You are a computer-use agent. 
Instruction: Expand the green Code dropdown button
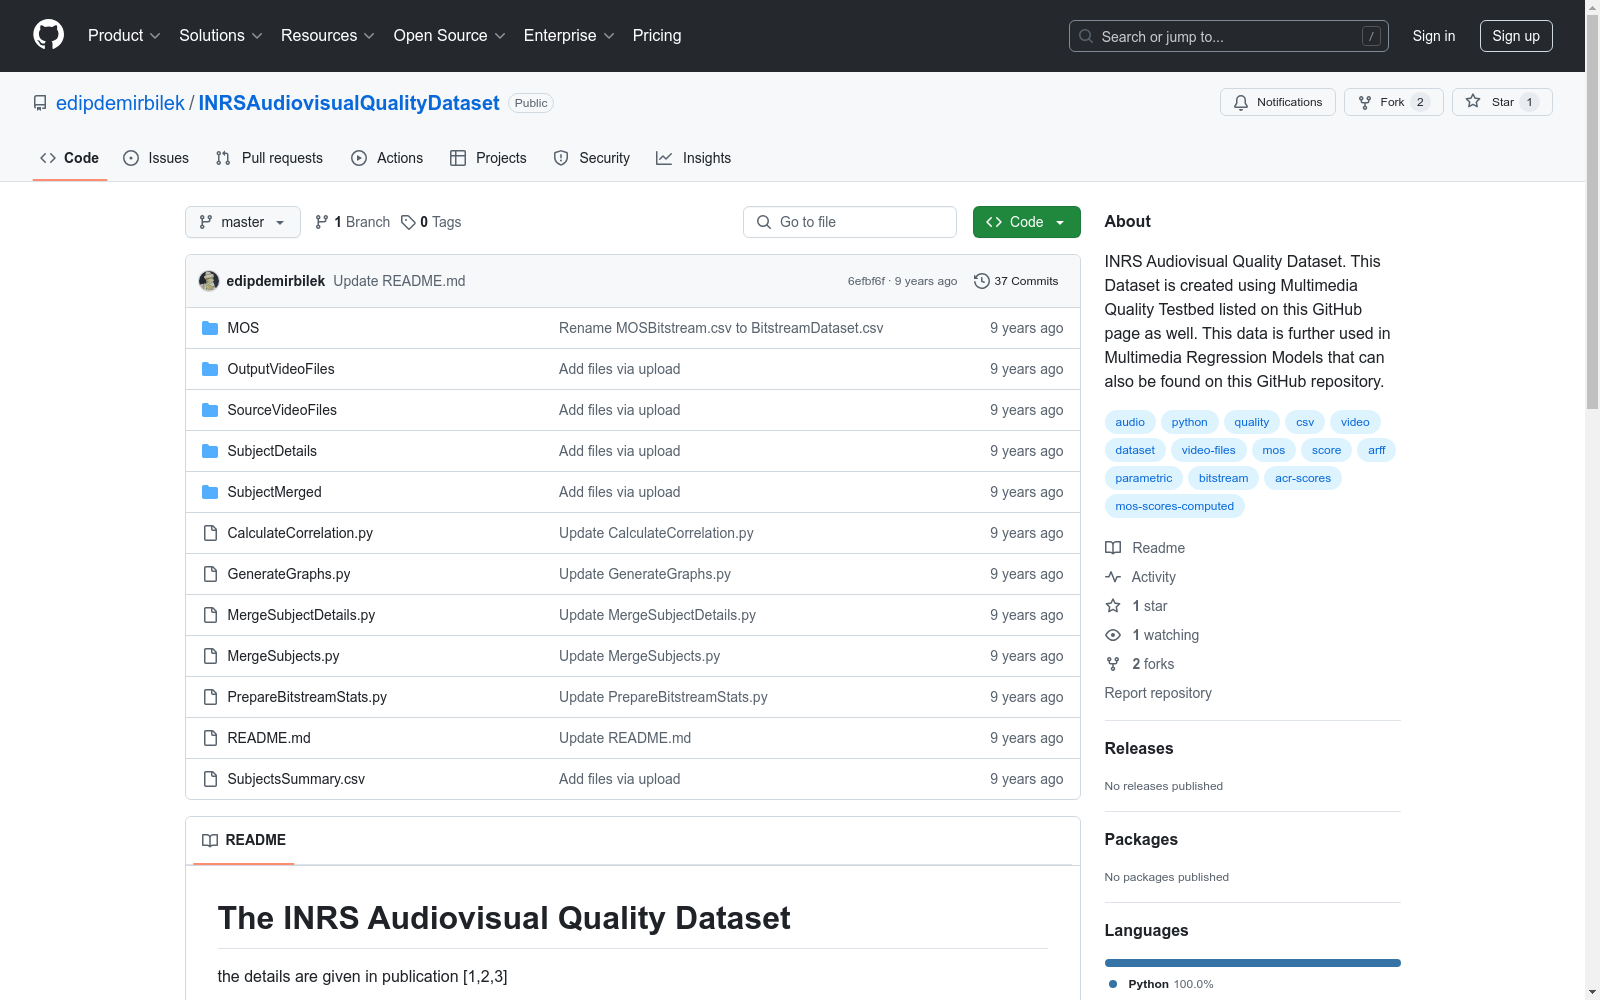1026,222
